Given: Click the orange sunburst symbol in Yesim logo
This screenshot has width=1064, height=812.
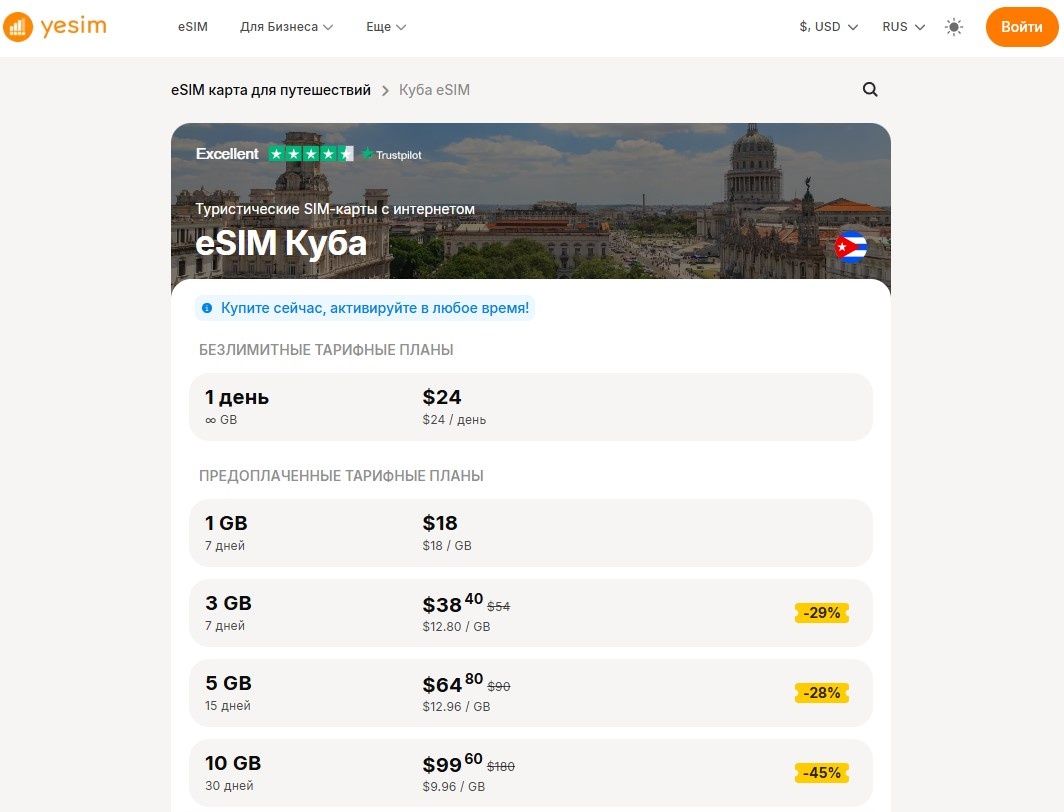Looking at the screenshot, I should coord(17,27).
